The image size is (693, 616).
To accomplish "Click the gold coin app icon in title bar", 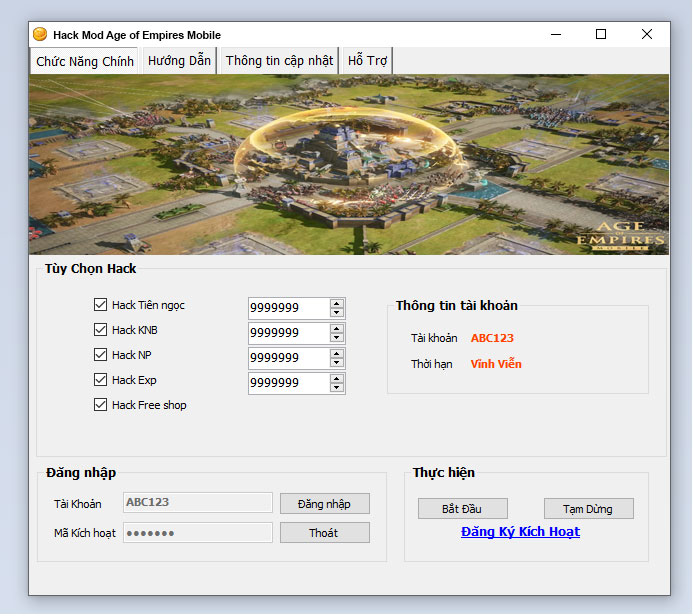I will [x=40, y=34].
